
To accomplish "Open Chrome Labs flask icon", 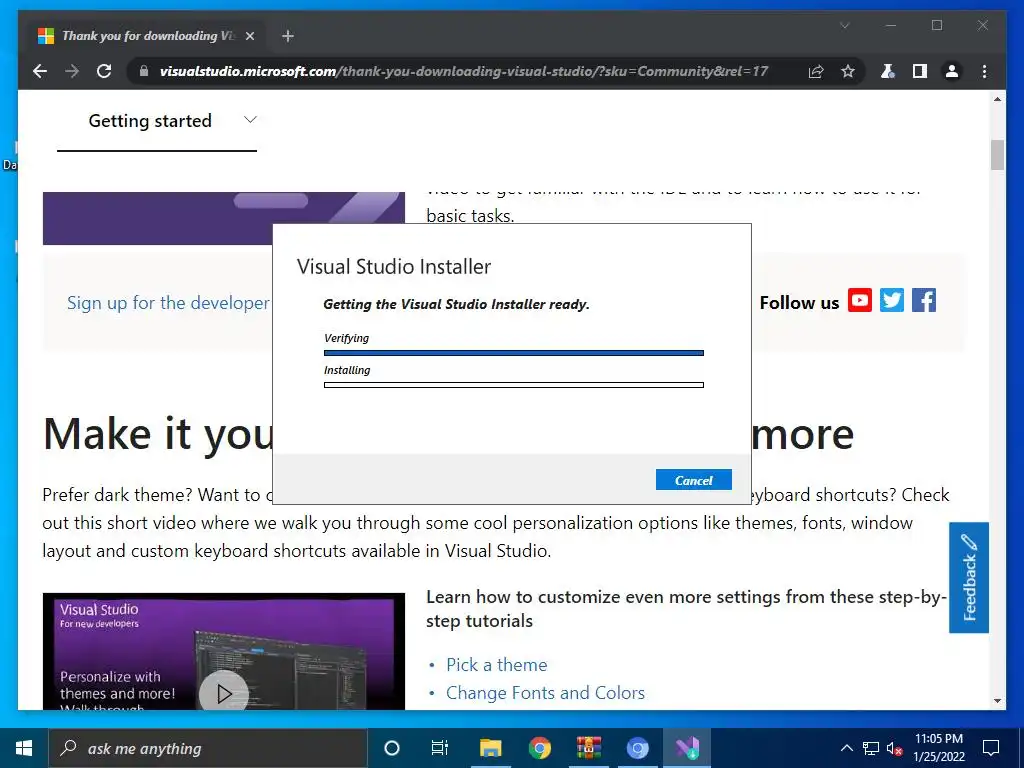I will tap(888, 71).
